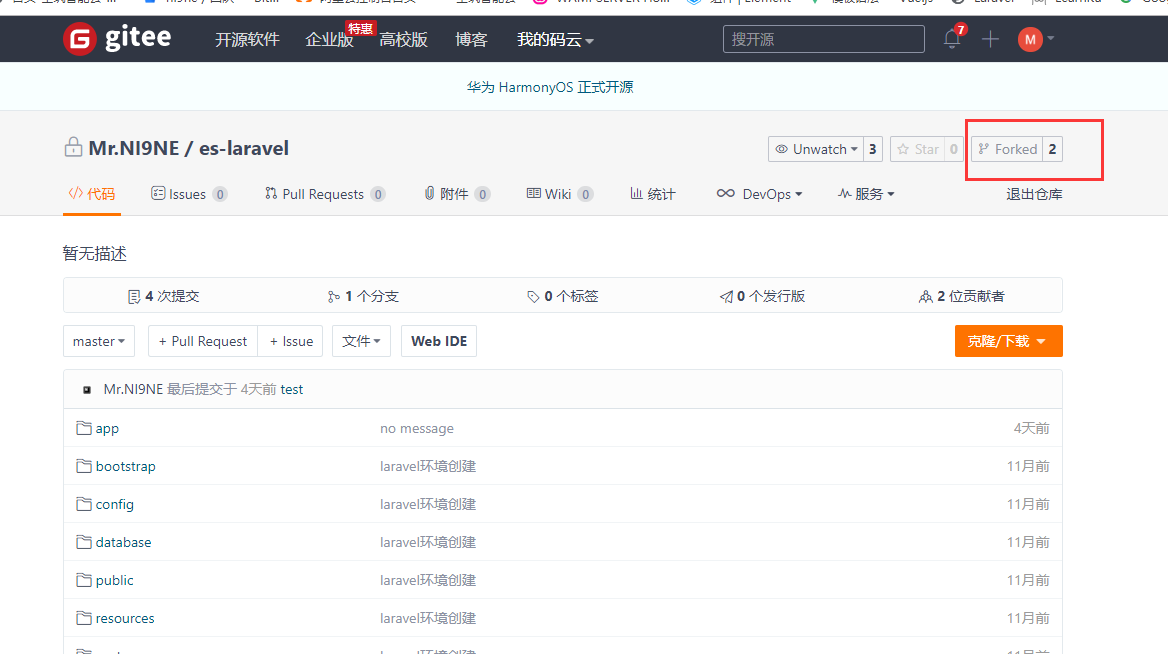1168x654 pixels.
Task: Click the lock icon beside repository name
Action: click(73, 148)
